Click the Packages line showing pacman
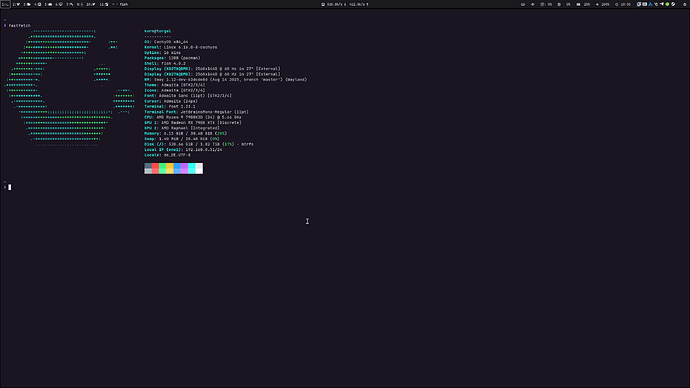This screenshot has height=388, width=690. [172, 58]
